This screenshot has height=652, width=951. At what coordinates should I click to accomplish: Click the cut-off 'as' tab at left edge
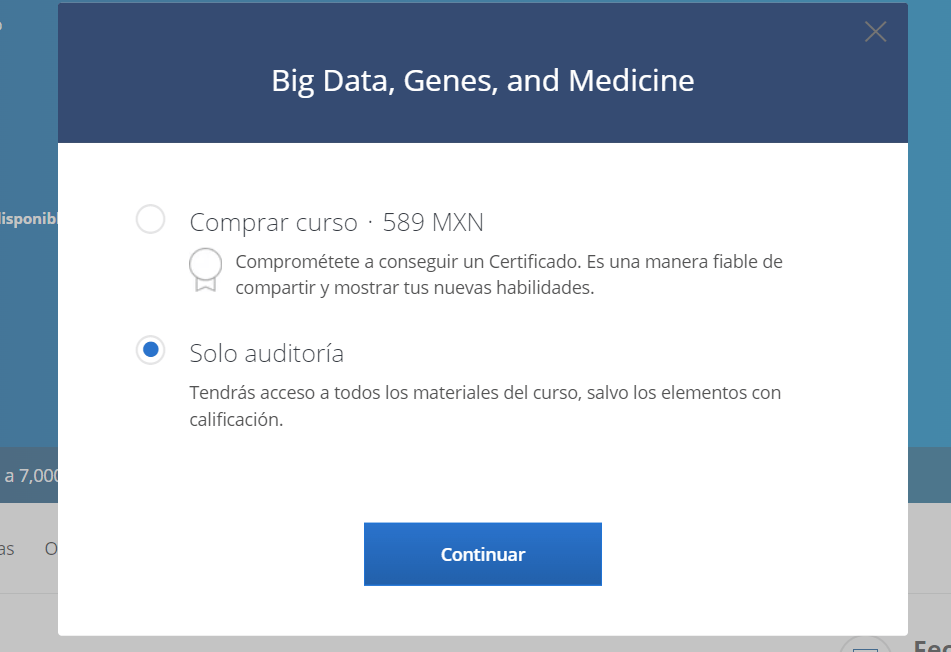pos(7,548)
